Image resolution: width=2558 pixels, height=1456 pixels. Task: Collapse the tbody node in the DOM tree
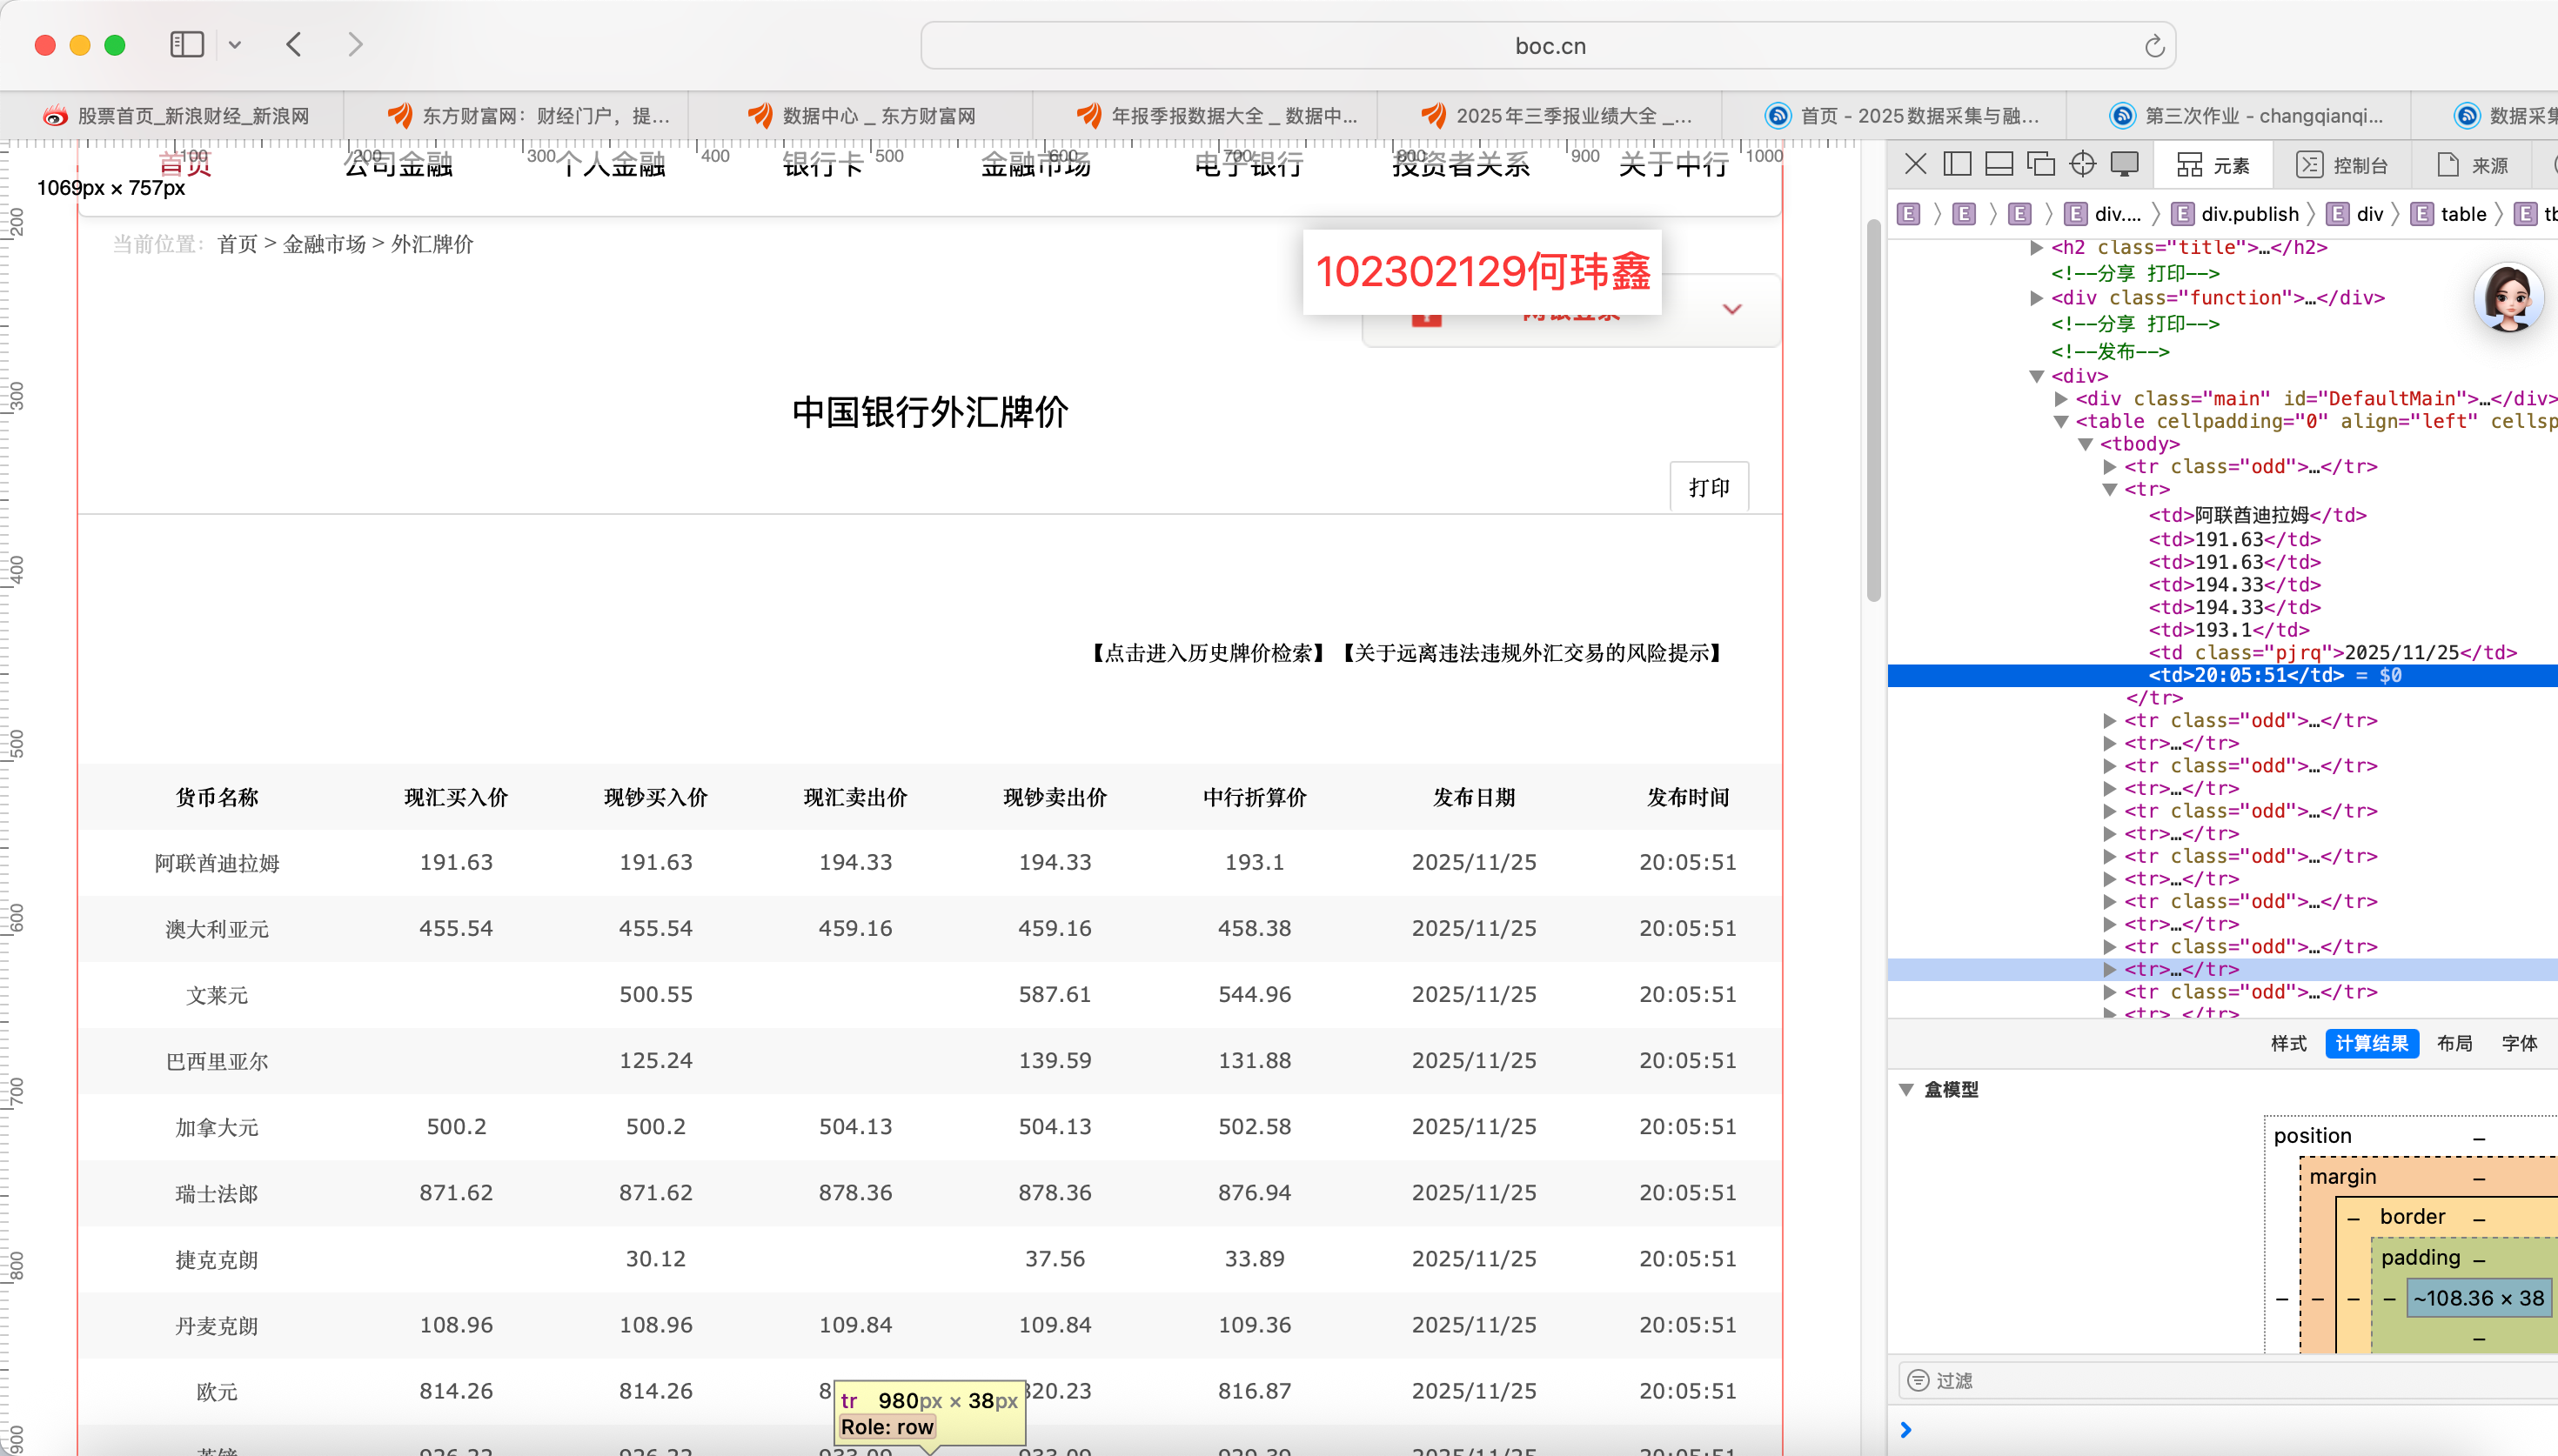[2085, 444]
